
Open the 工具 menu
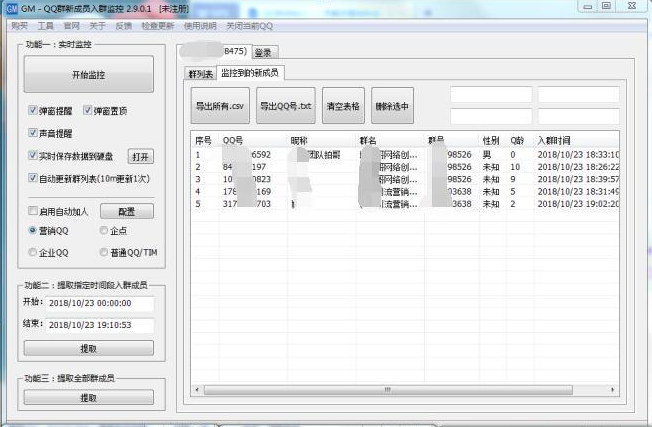click(45, 25)
